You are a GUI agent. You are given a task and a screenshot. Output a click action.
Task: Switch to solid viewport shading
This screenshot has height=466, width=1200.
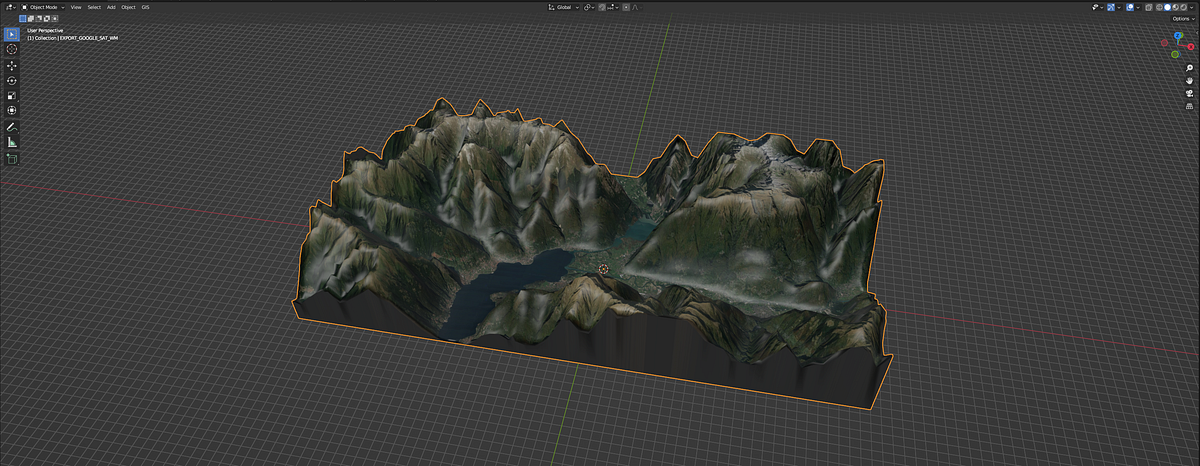point(1167,7)
